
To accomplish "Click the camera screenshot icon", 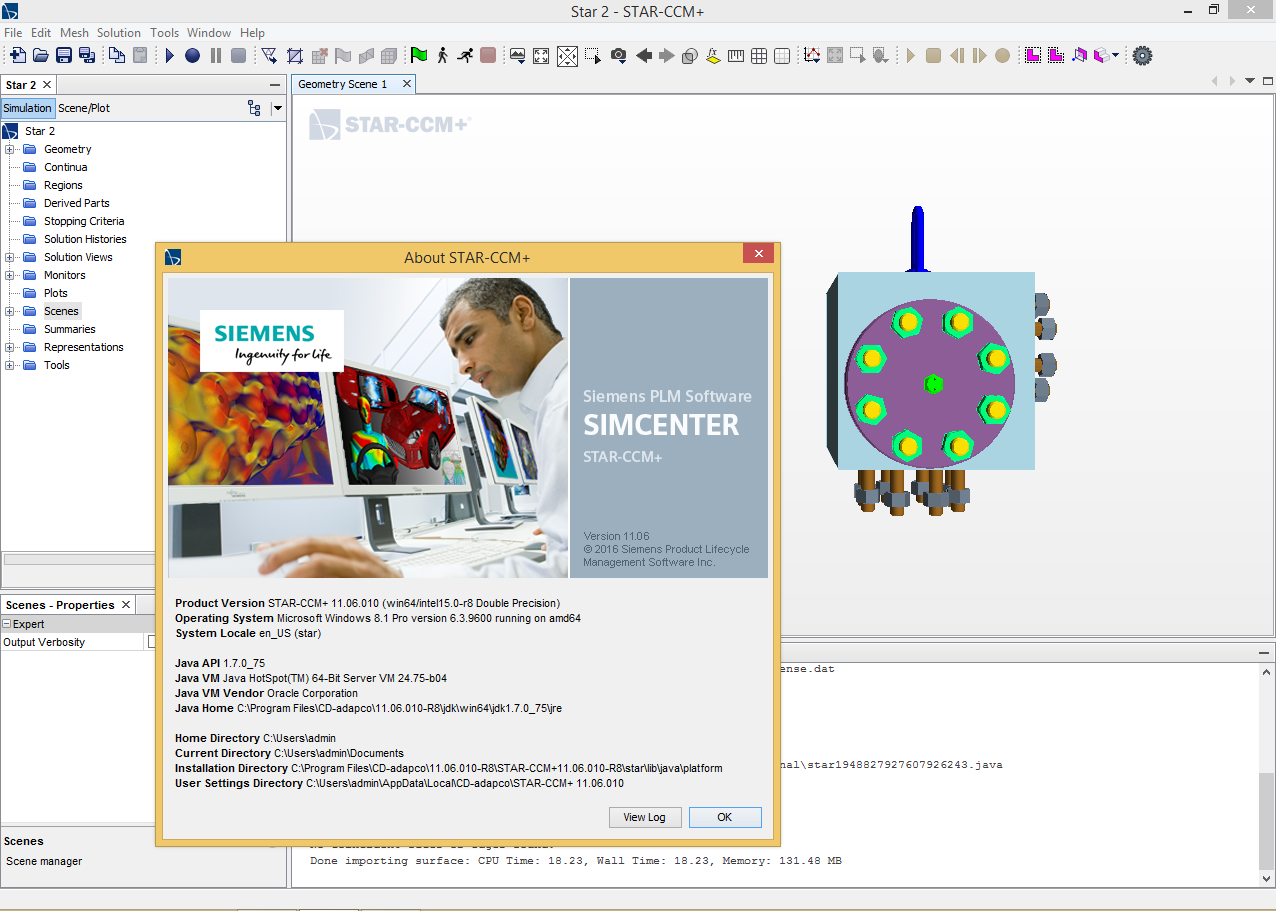I will pos(619,56).
